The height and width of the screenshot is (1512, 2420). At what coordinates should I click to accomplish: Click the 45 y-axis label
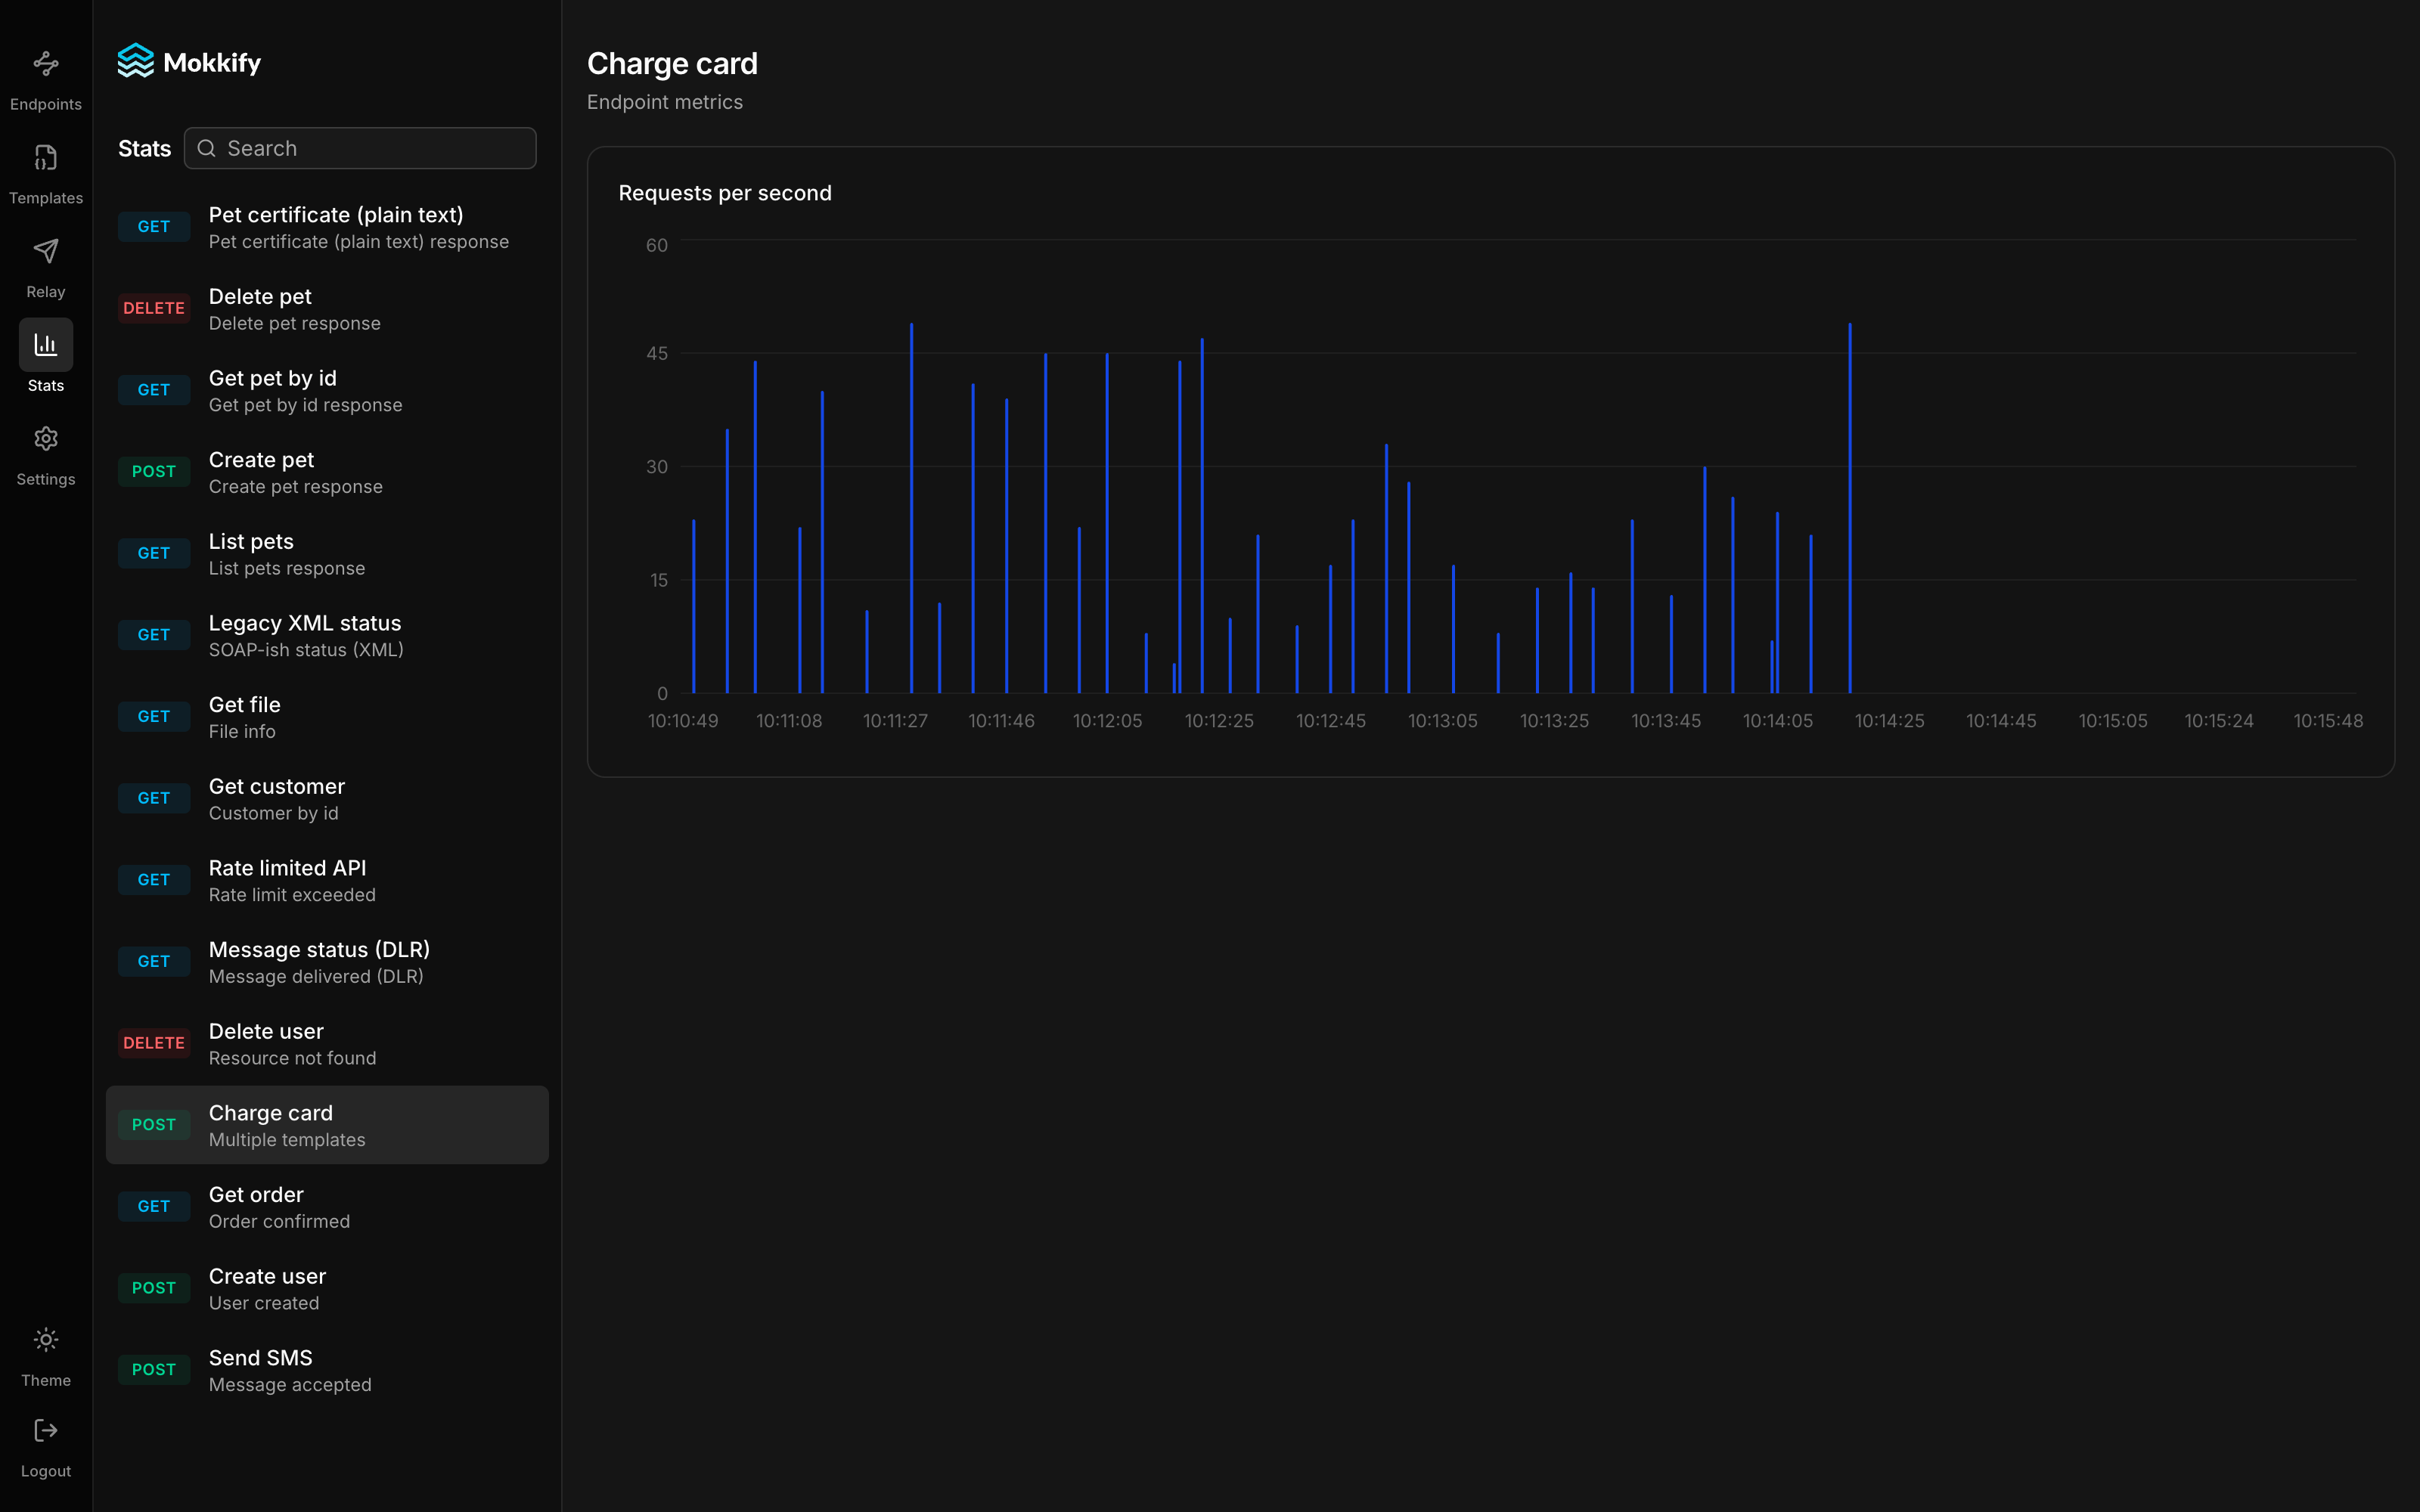(657, 353)
